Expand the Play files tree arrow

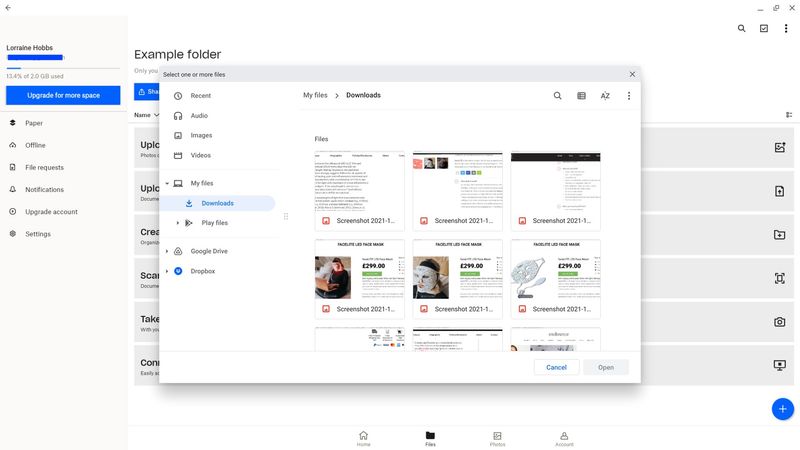coord(178,223)
